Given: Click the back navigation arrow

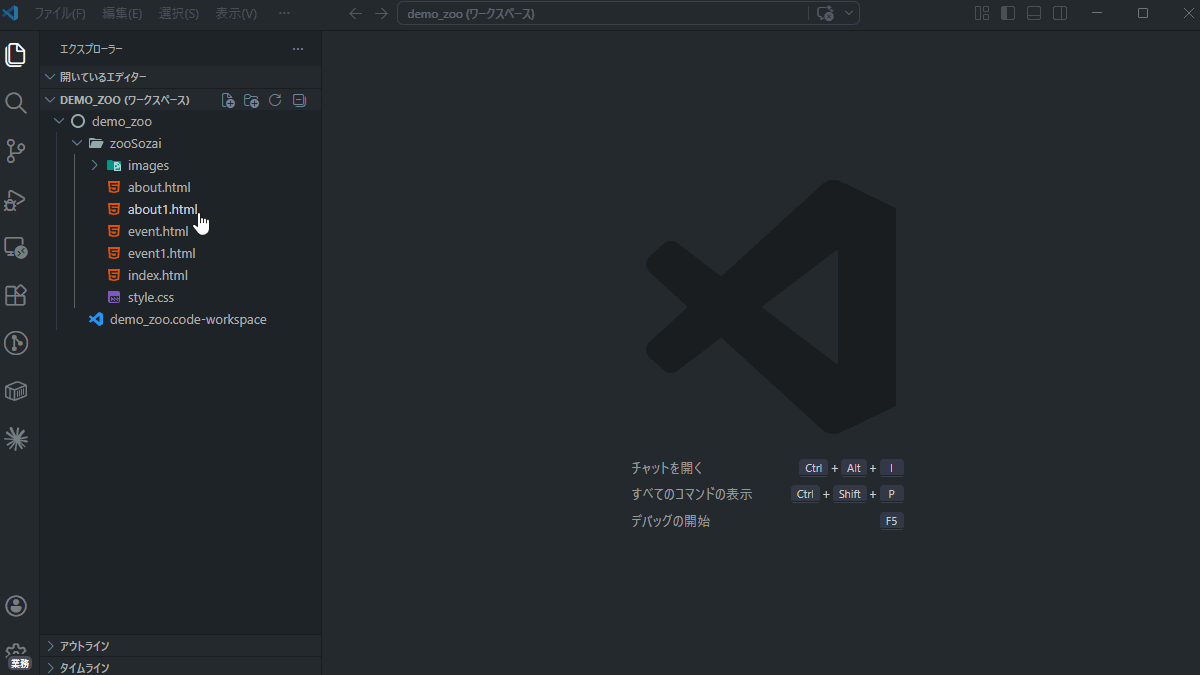Looking at the screenshot, I should pyautogui.click(x=355, y=13).
